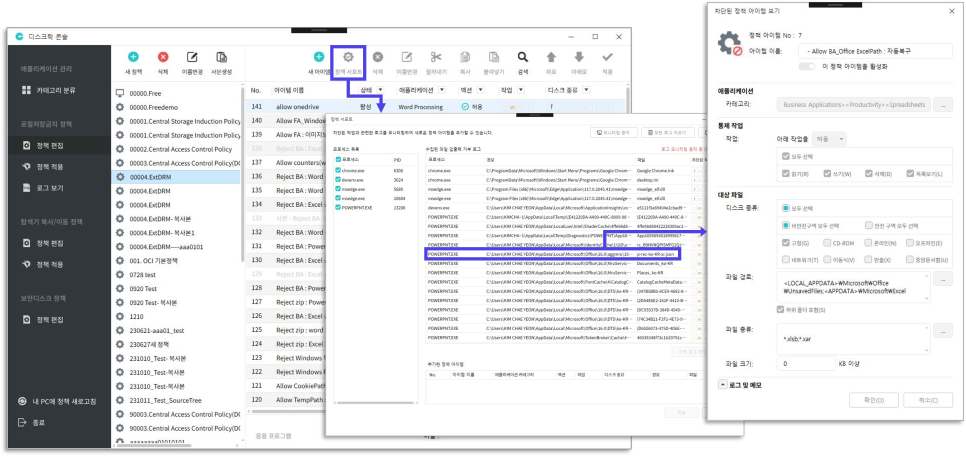The width and height of the screenshot is (966, 456).
Task: Open the 액션 column filter dropdown
Action: (x=482, y=90)
